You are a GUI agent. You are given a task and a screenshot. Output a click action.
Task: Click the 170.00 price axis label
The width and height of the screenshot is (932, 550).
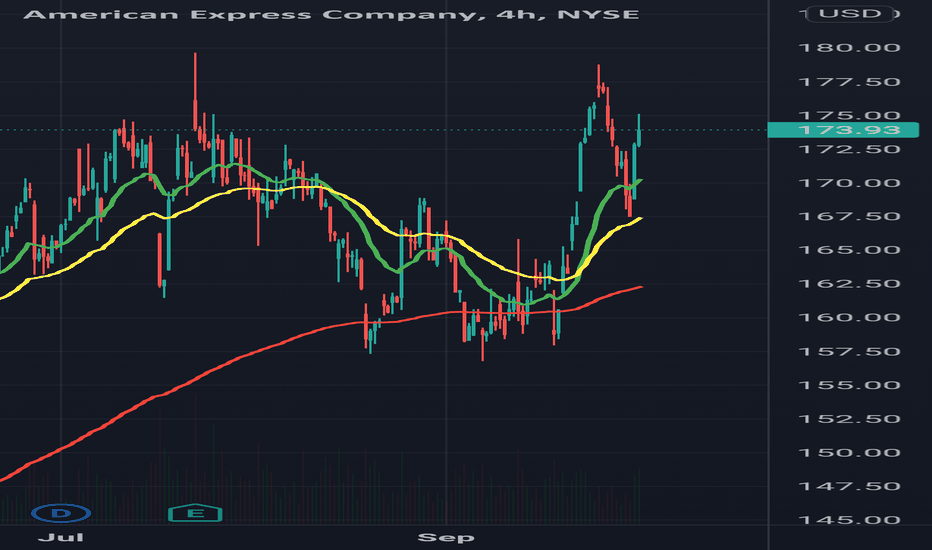pyautogui.click(x=849, y=183)
